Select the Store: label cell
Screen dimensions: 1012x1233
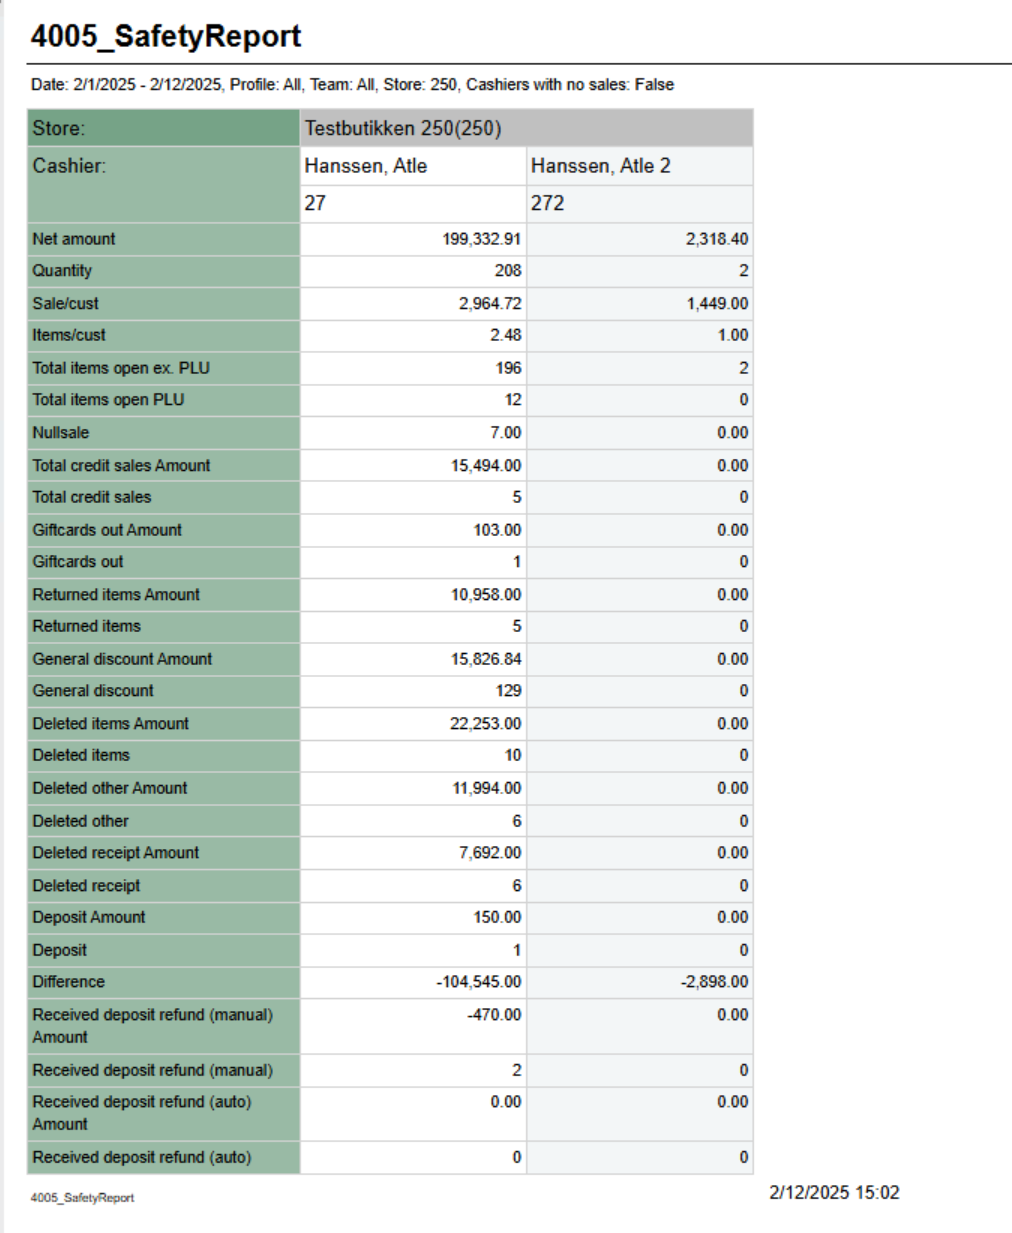click(59, 128)
